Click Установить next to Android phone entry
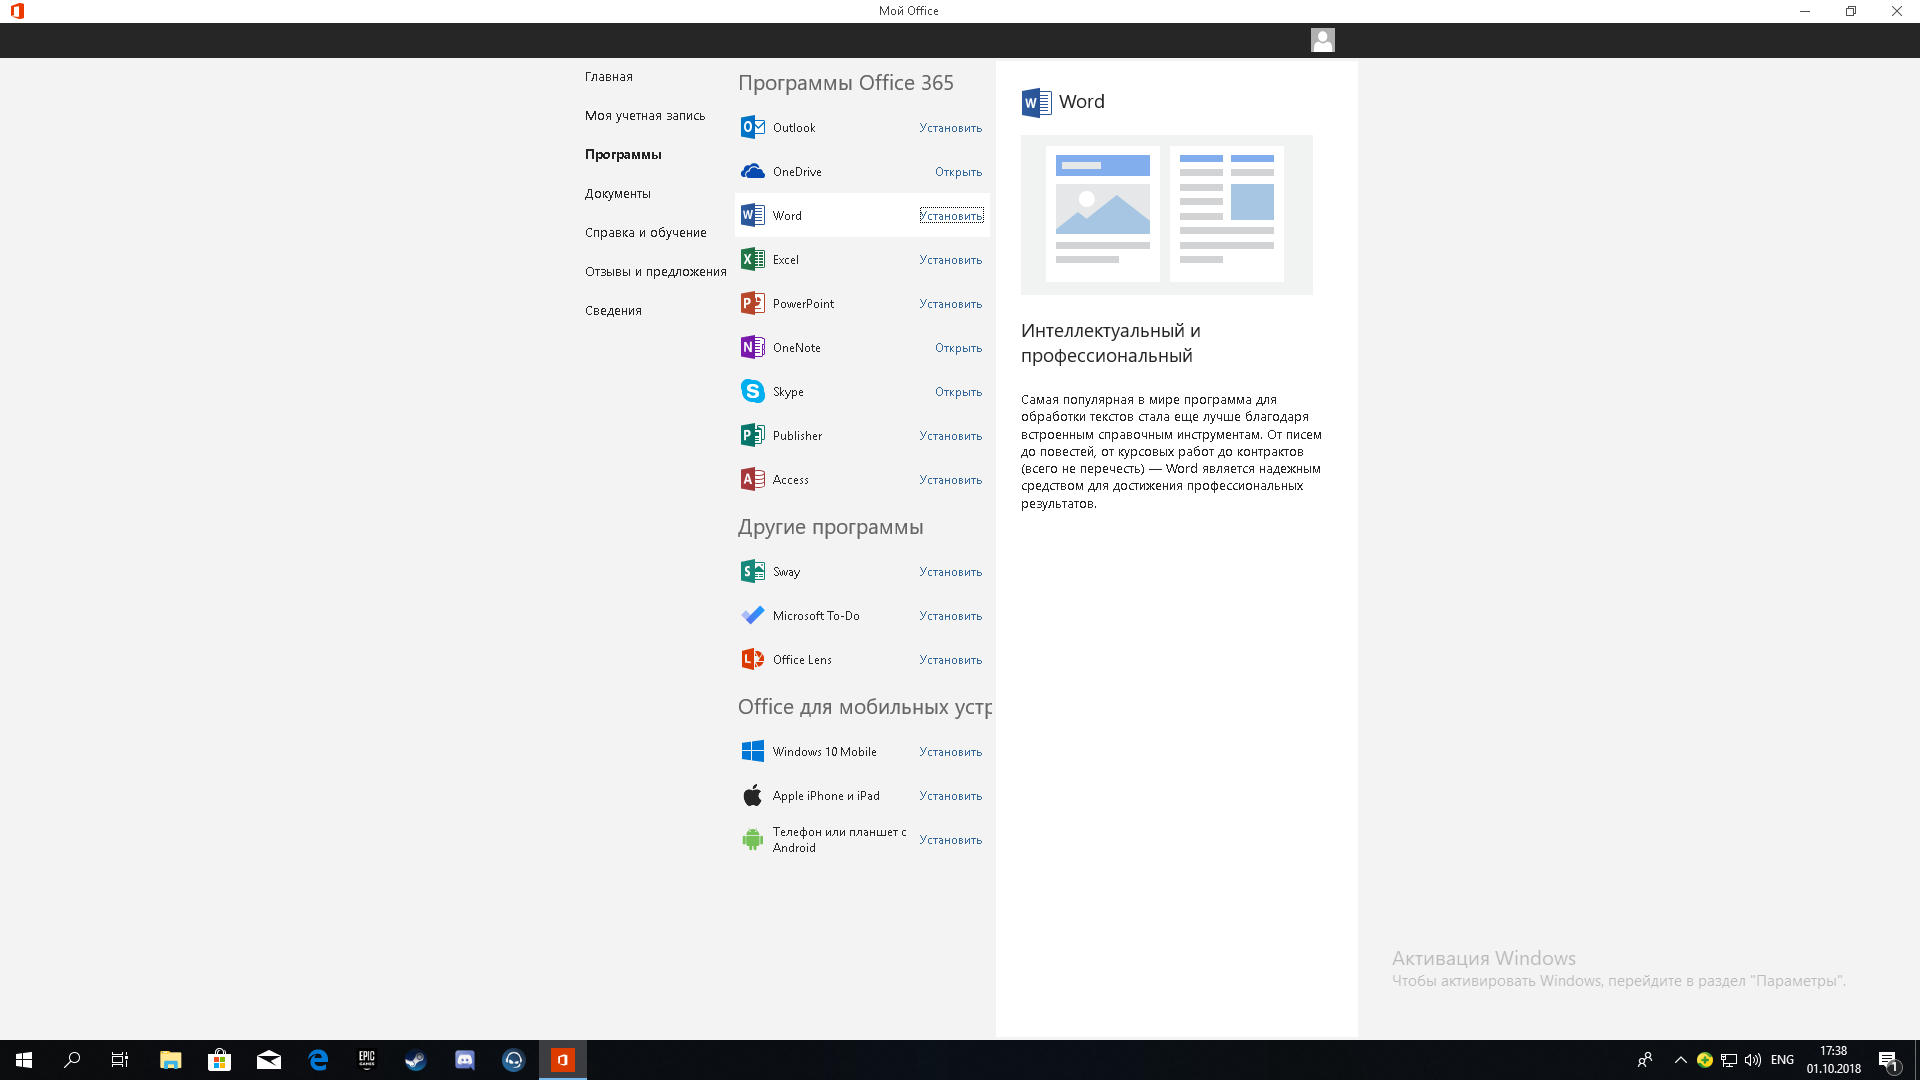1920x1080 pixels. tap(951, 840)
